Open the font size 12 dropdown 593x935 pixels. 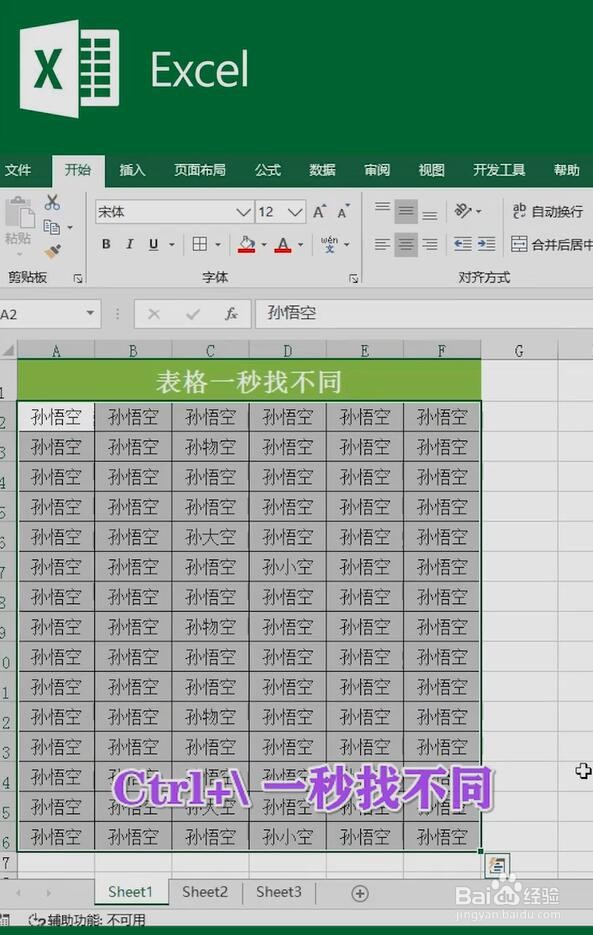(295, 212)
